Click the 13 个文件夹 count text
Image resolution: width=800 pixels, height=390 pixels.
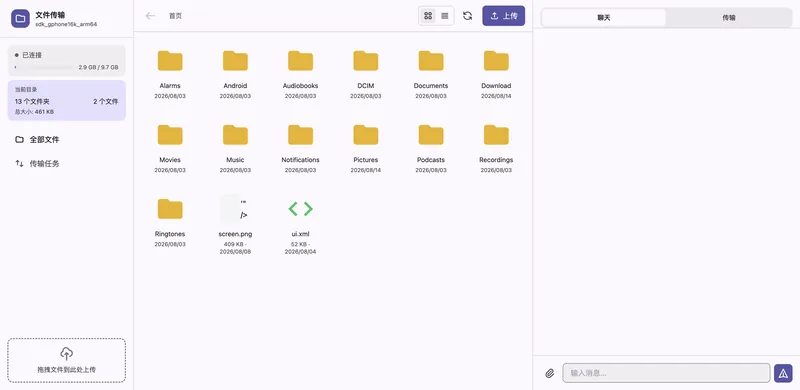click(32, 102)
